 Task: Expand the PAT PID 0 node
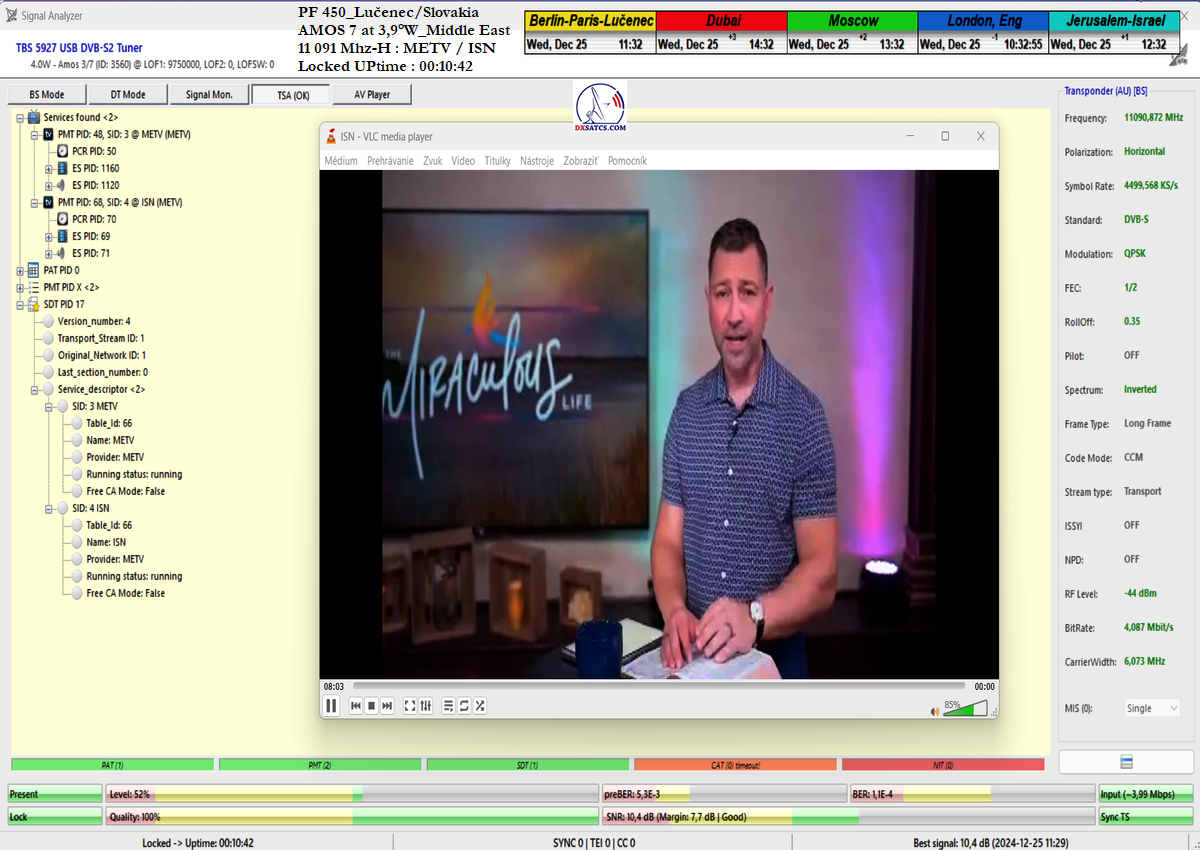pos(20,270)
